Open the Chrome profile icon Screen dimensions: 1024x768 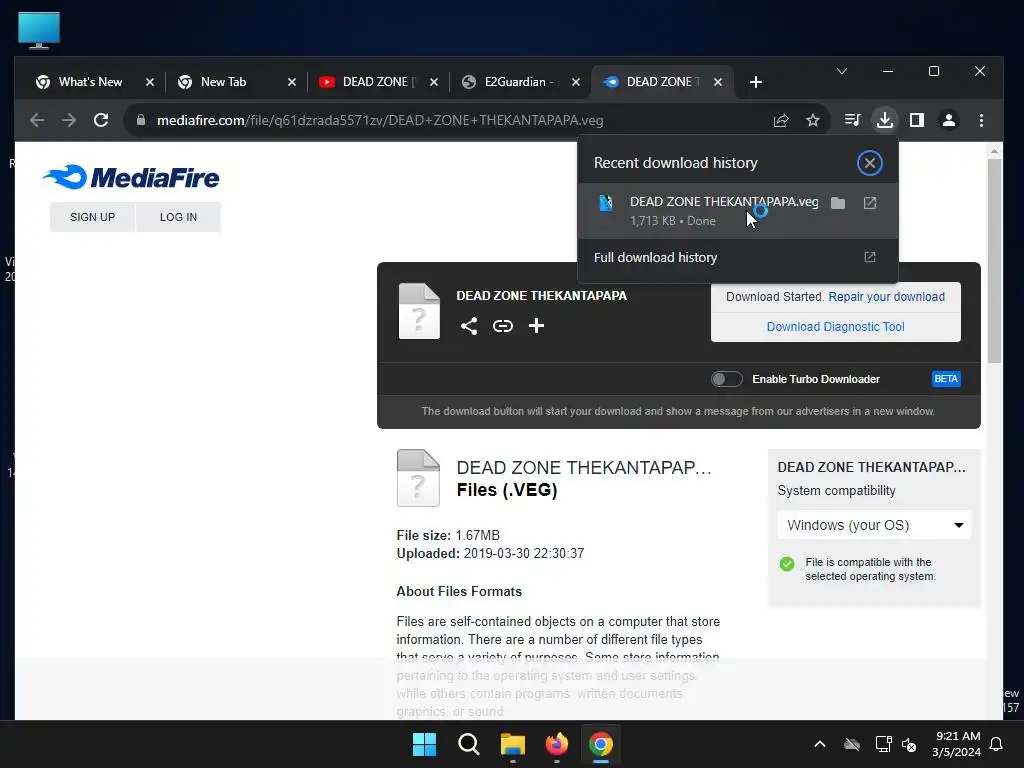pyautogui.click(x=948, y=120)
